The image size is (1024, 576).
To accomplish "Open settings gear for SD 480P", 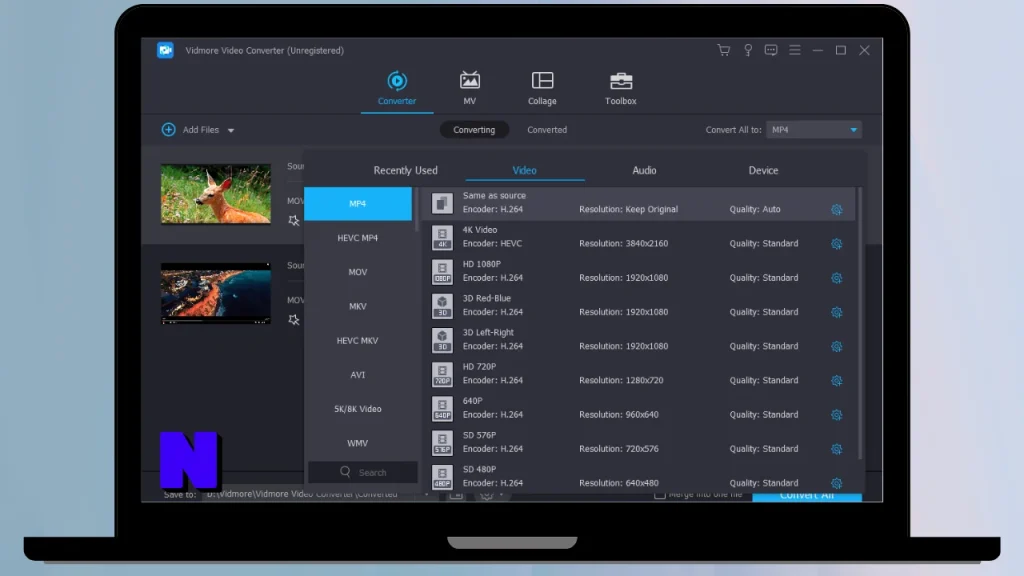I will 837,483.
